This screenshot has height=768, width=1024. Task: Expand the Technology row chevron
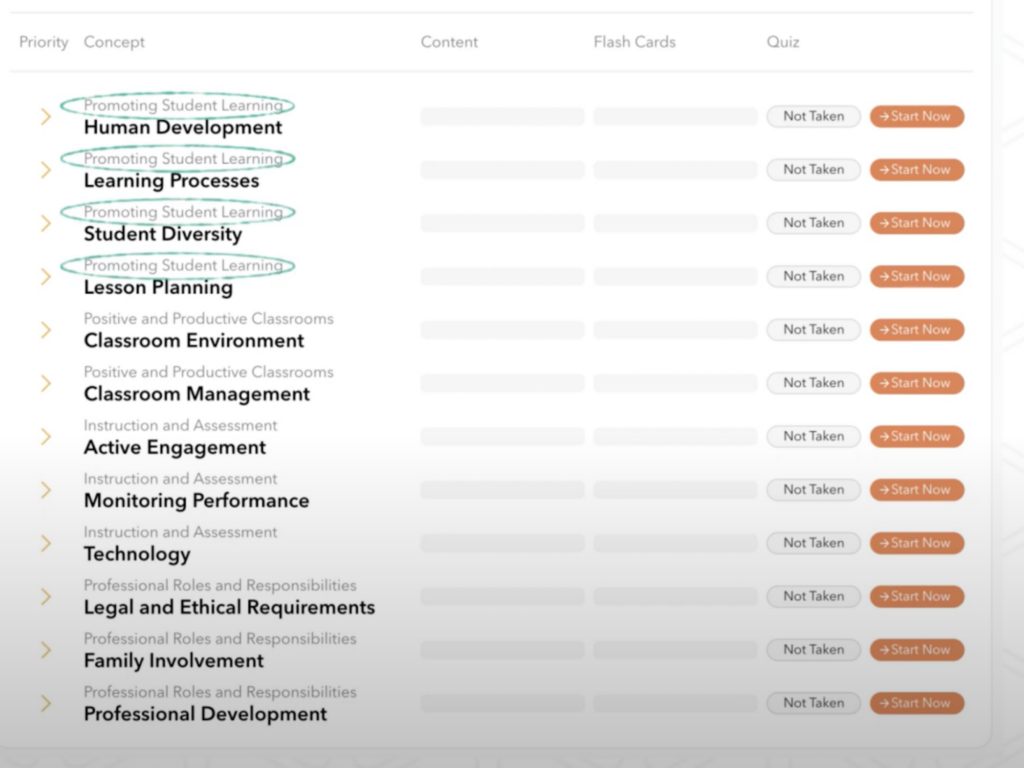point(45,543)
